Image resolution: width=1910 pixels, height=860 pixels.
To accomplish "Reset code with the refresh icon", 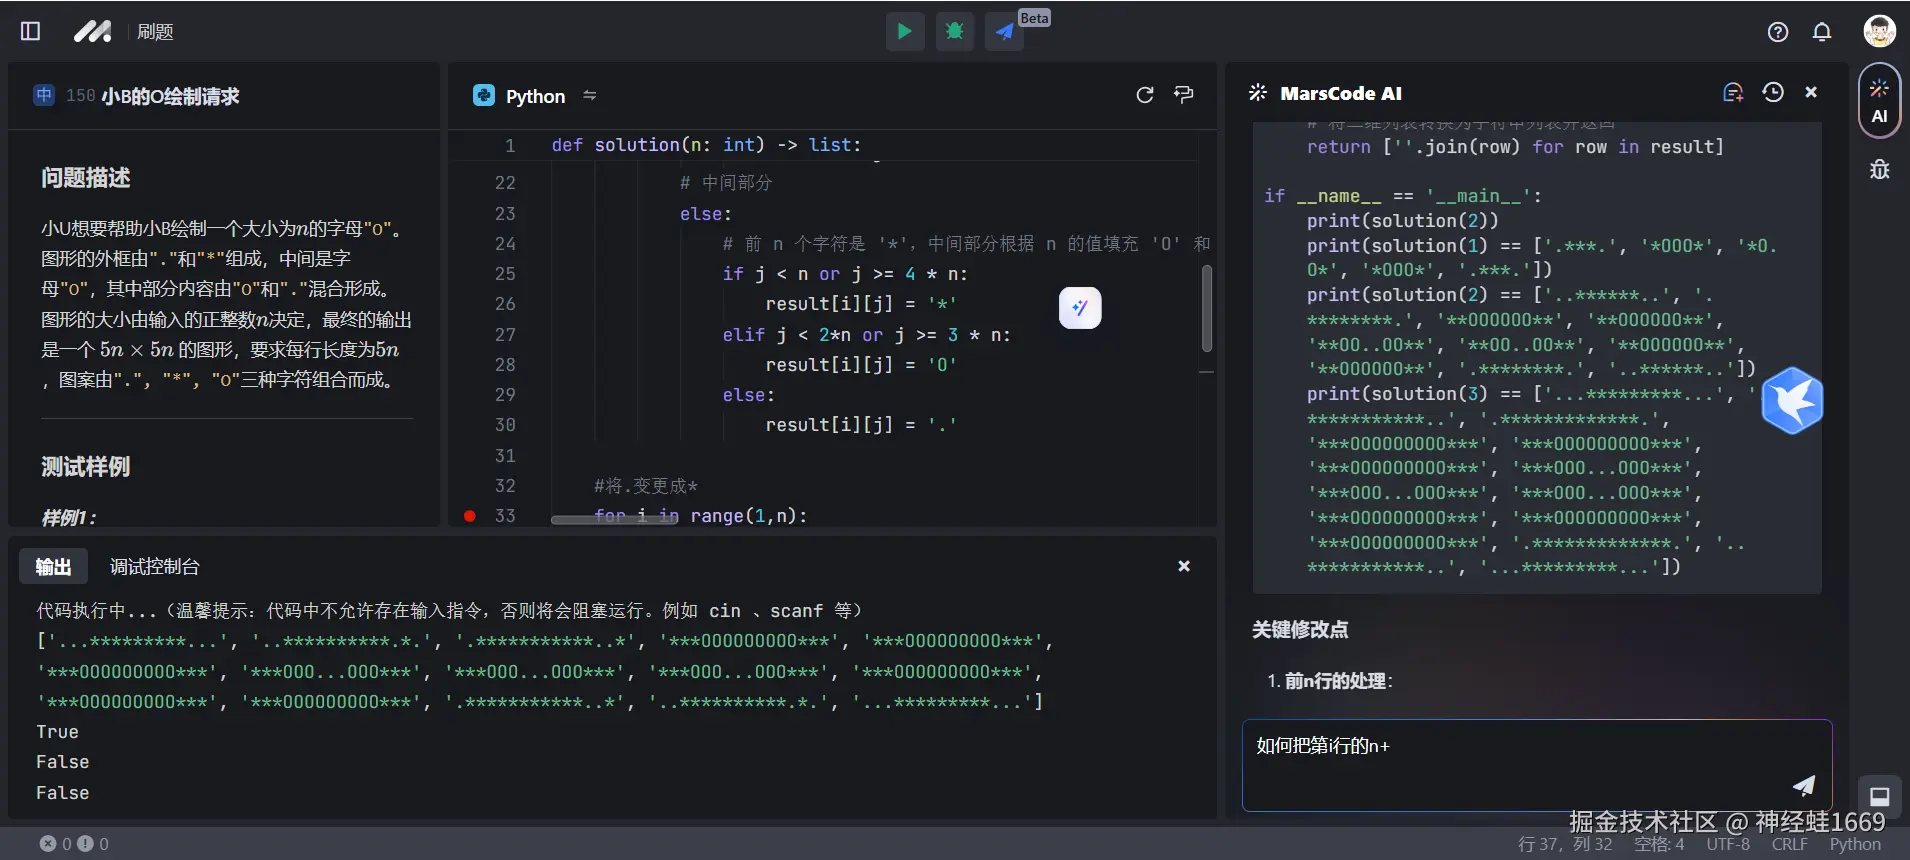I will (1145, 95).
